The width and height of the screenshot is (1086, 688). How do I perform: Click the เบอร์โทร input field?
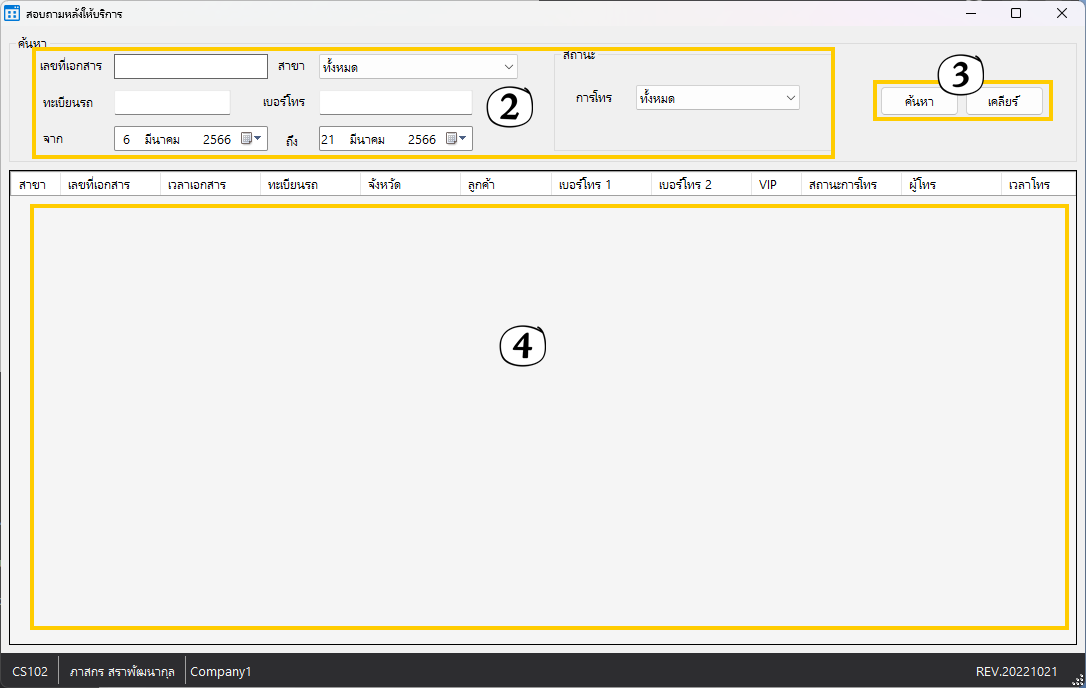tap(395, 103)
